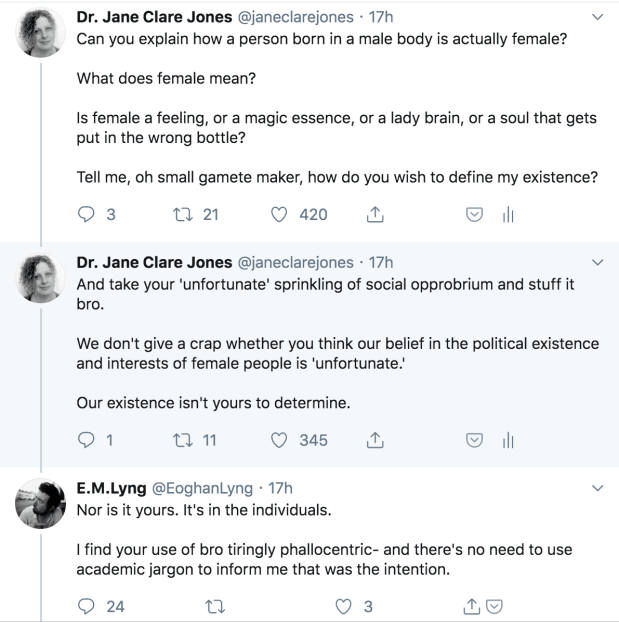
Task: Expand the first tweet's caret menu
Action: click(598, 16)
